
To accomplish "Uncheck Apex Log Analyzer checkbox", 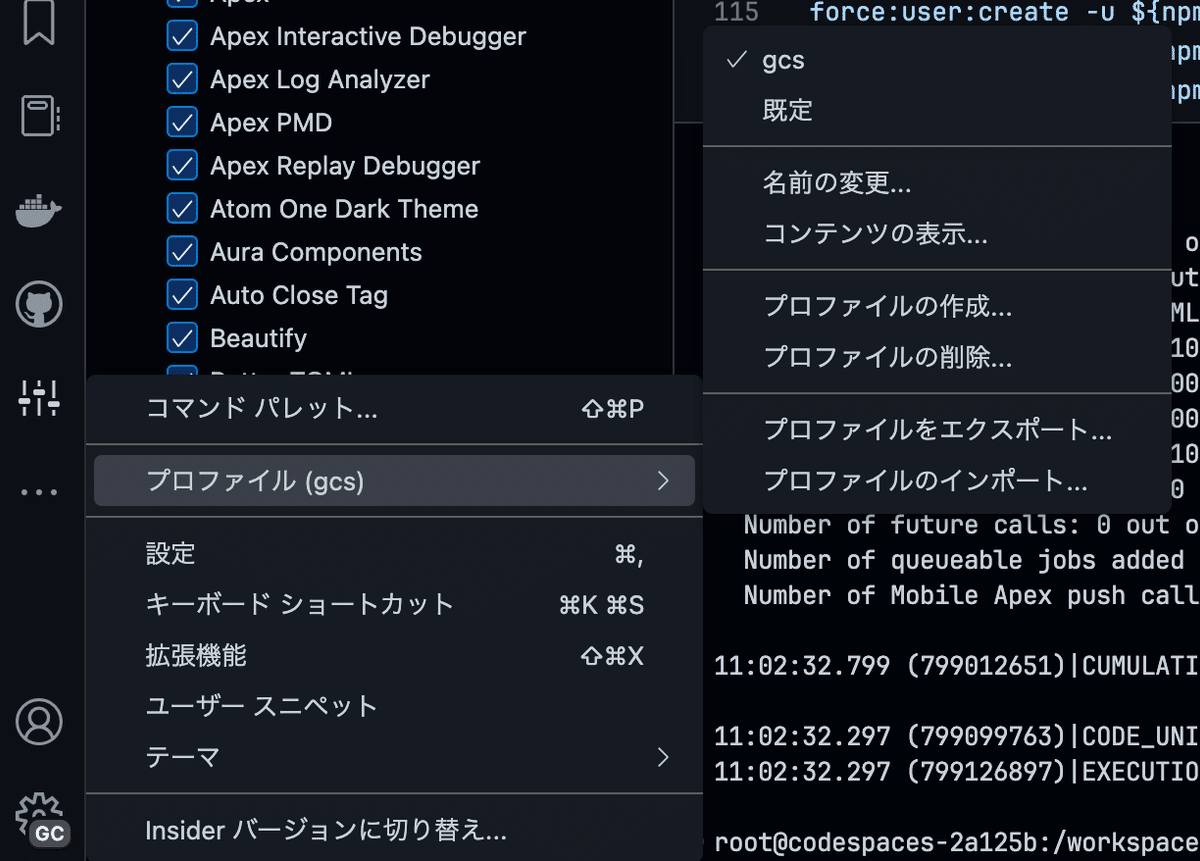I will [182, 80].
